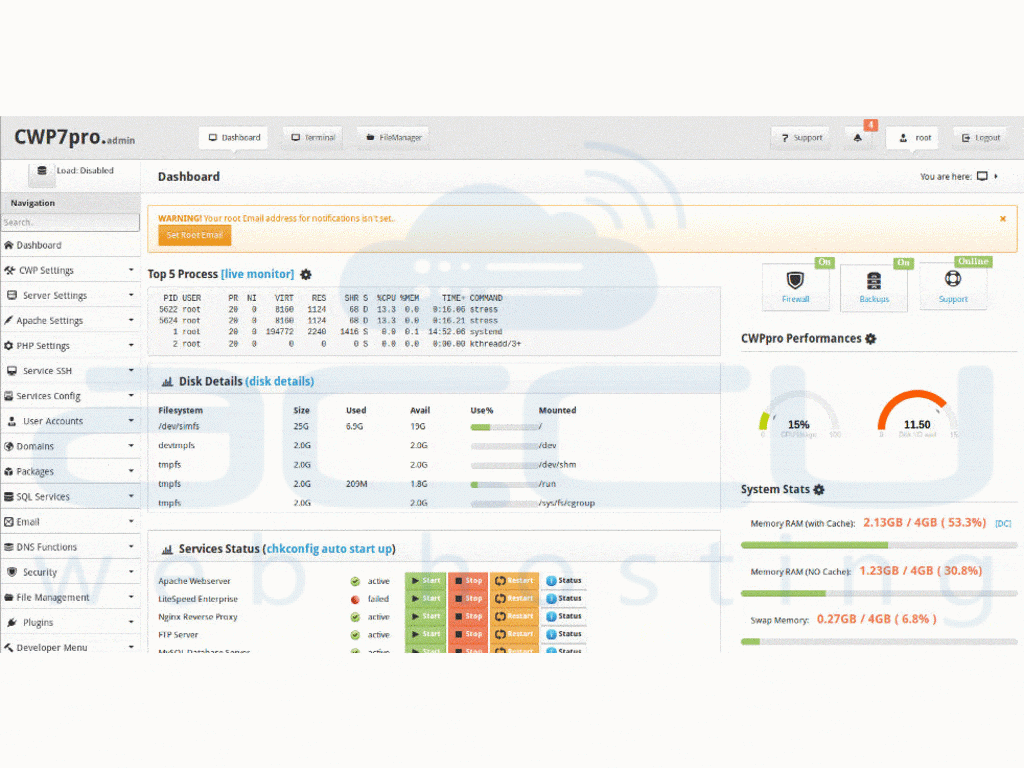This screenshot has height=768, width=1024.
Task: Click the CPU usage 15% gauge
Action: click(799, 415)
